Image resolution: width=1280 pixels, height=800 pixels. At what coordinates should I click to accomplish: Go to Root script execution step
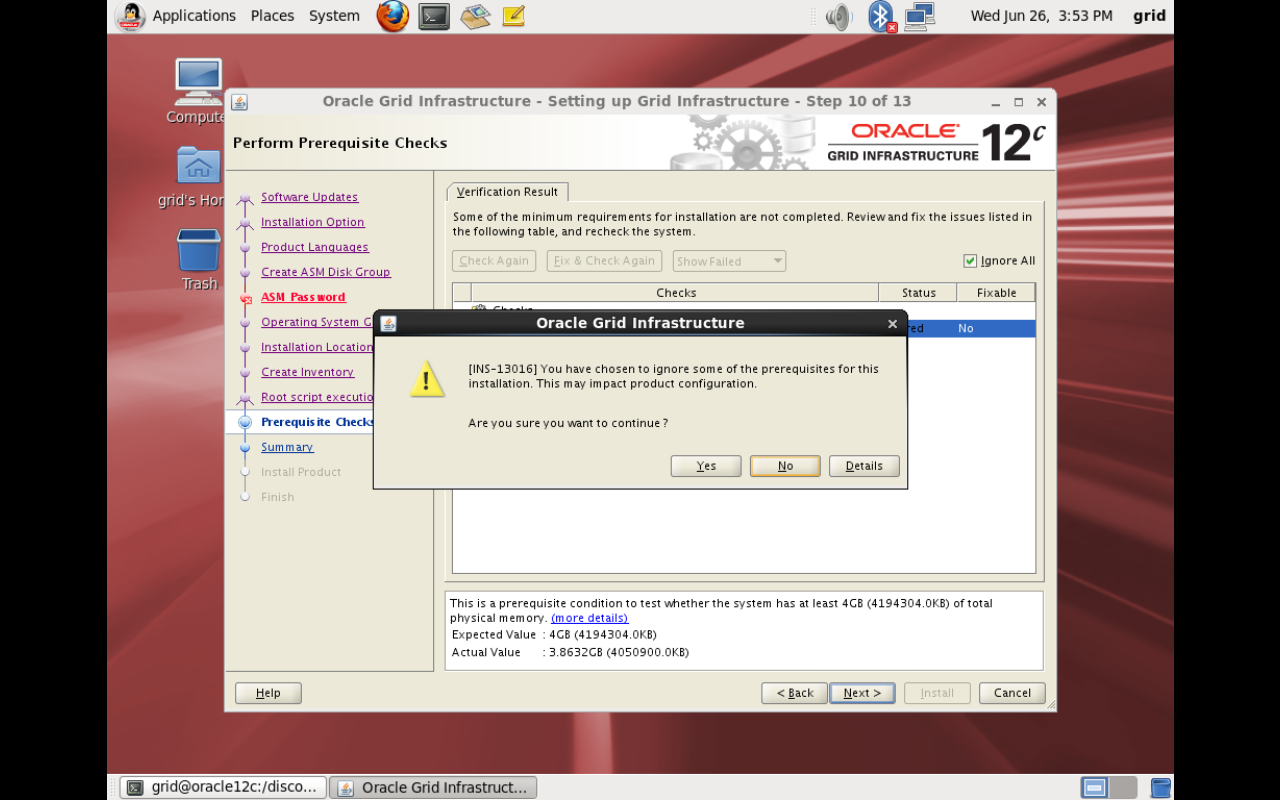pos(317,397)
